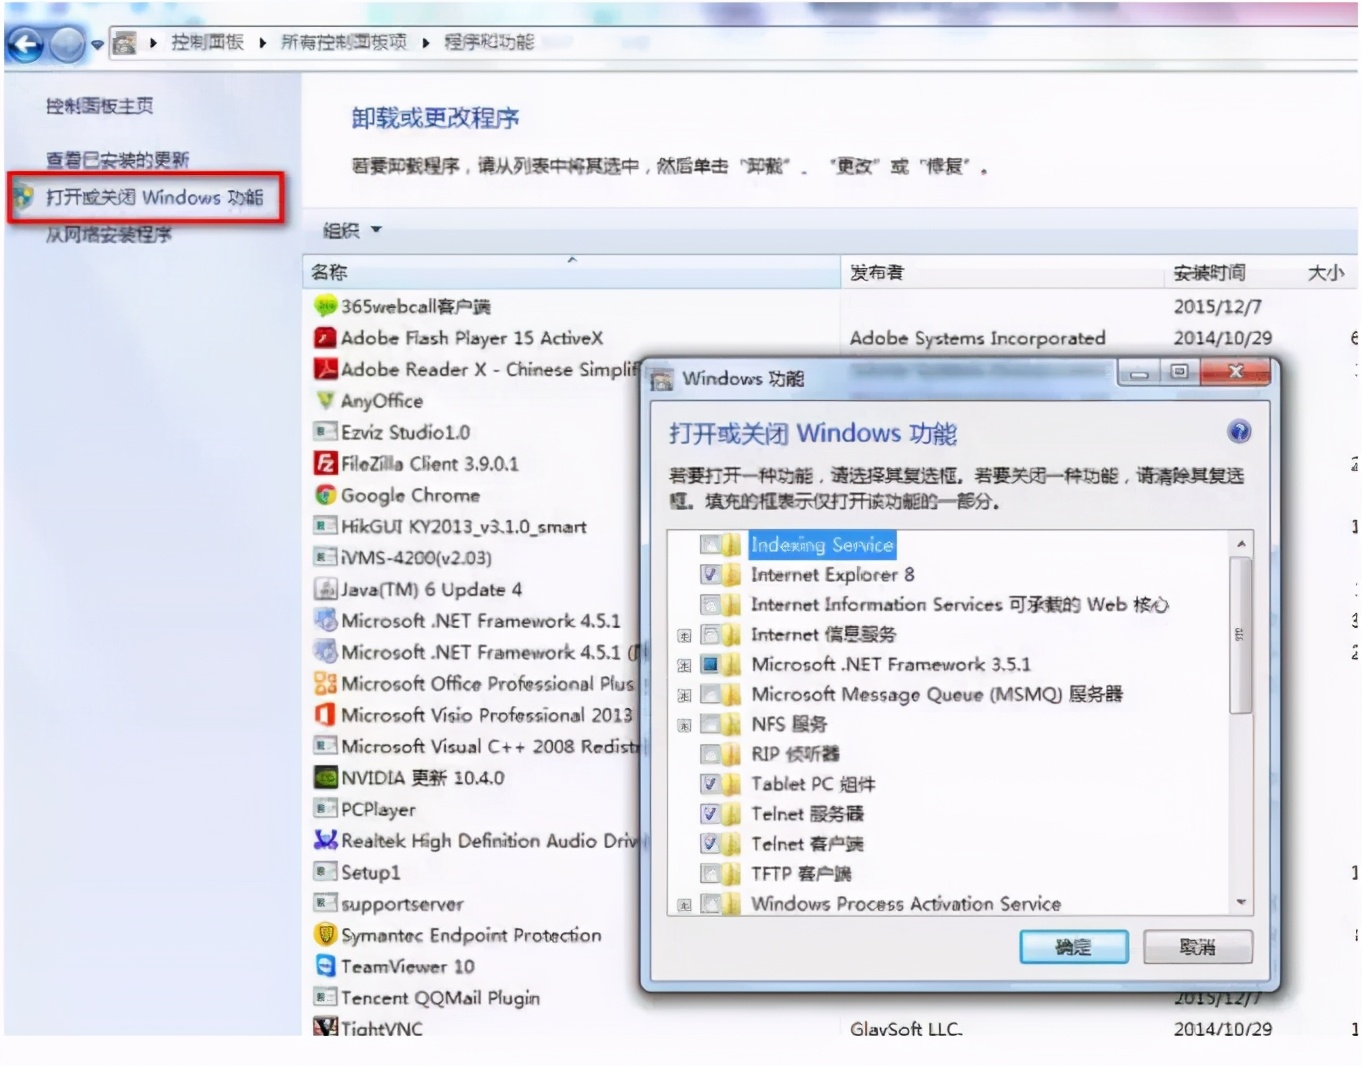The image size is (1362, 1066).
Task: Click Microsoft Office Professional Plus icon
Action: 325,683
